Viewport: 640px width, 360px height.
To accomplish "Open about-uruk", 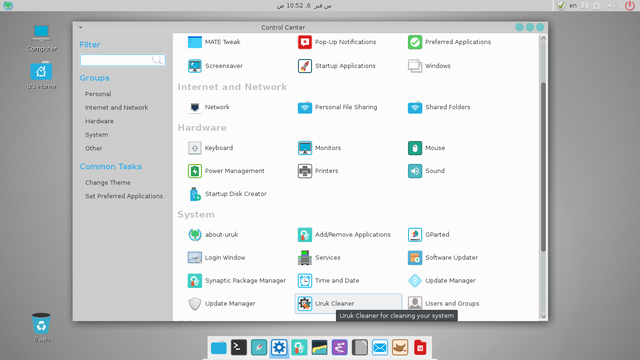I will pos(213,235).
